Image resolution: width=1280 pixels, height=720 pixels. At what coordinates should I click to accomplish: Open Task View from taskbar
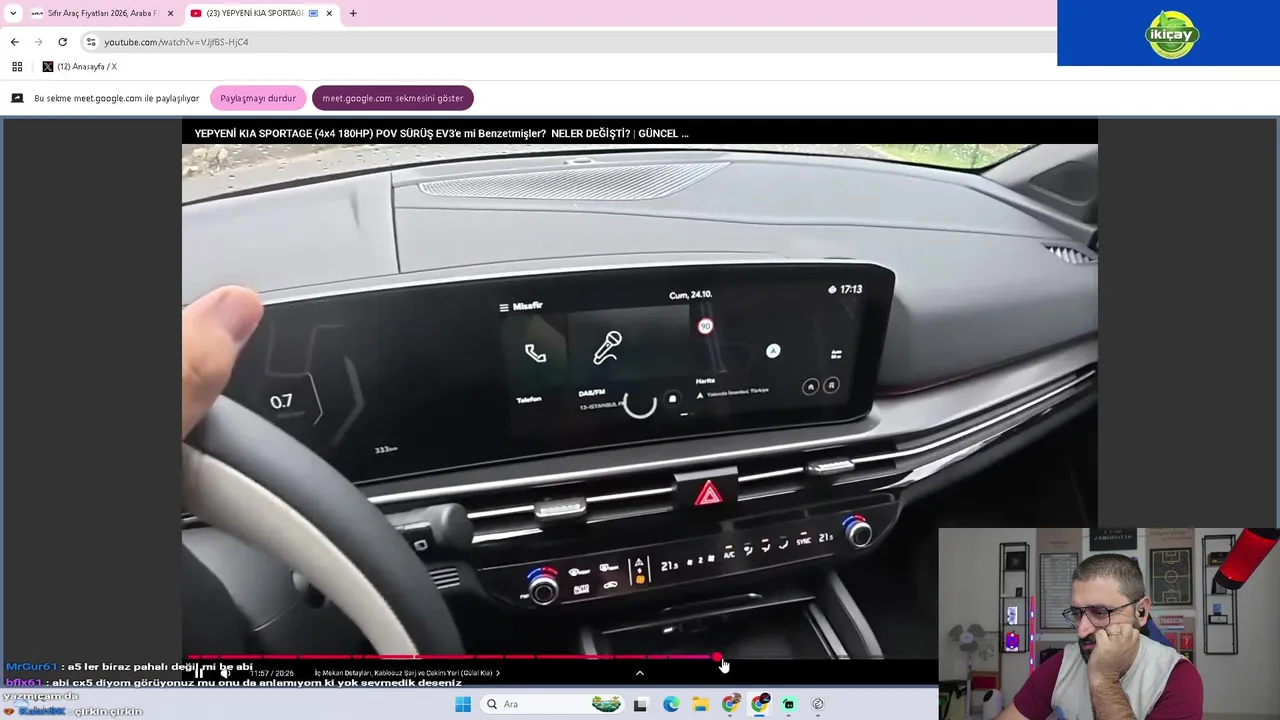(640, 704)
